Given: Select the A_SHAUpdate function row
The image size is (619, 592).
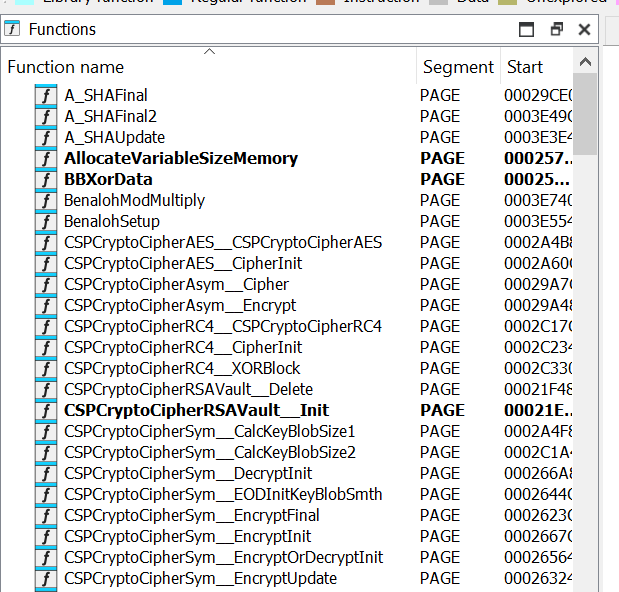Looking at the screenshot, I should [x=115, y=138].
